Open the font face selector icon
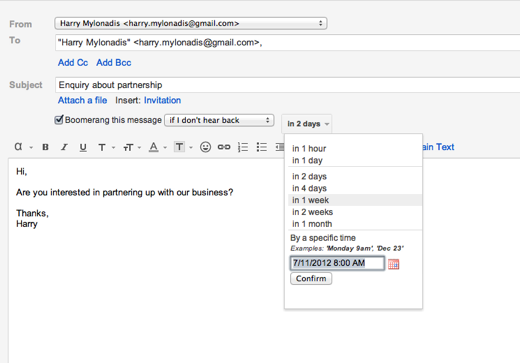The width and height of the screenshot is (520, 363). pyautogui.click(x=18, y=147)
